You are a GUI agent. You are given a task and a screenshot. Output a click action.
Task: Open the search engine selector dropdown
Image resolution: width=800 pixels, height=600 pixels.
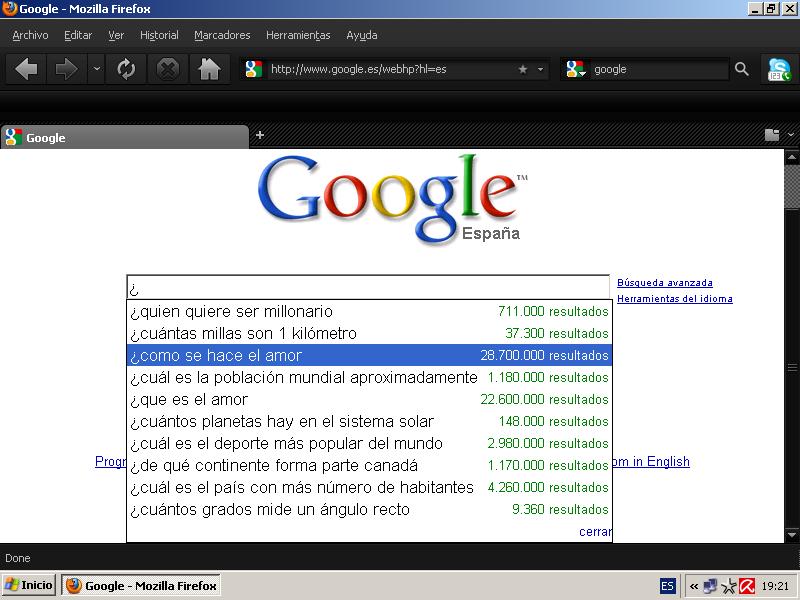(576, 69)
